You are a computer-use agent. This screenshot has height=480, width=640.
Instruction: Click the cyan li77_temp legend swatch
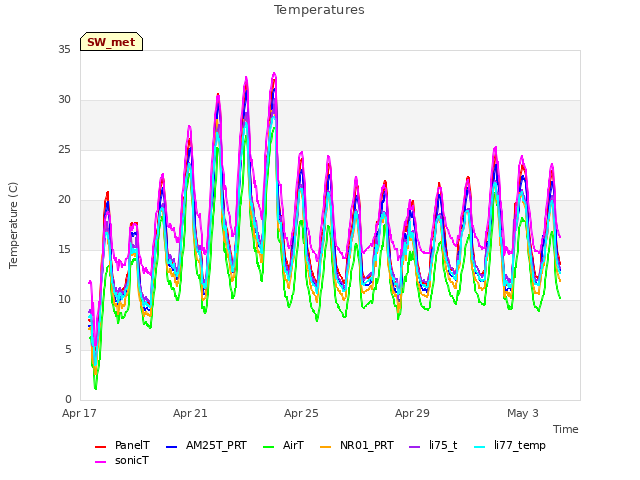click(x=480, y=447)
